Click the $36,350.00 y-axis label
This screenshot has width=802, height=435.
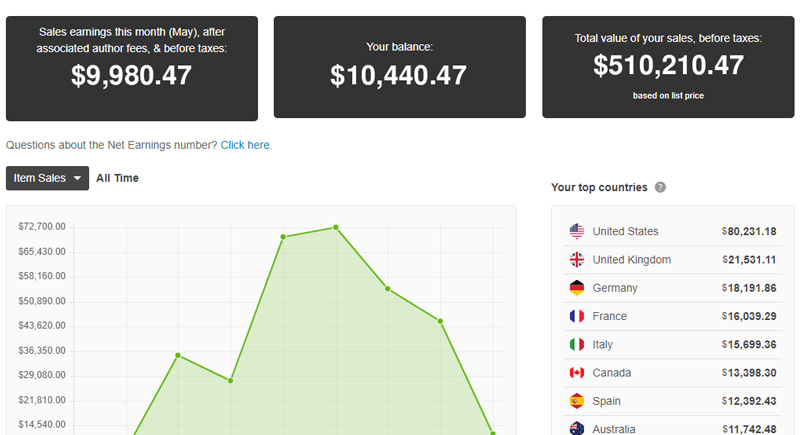pos(42,351)
